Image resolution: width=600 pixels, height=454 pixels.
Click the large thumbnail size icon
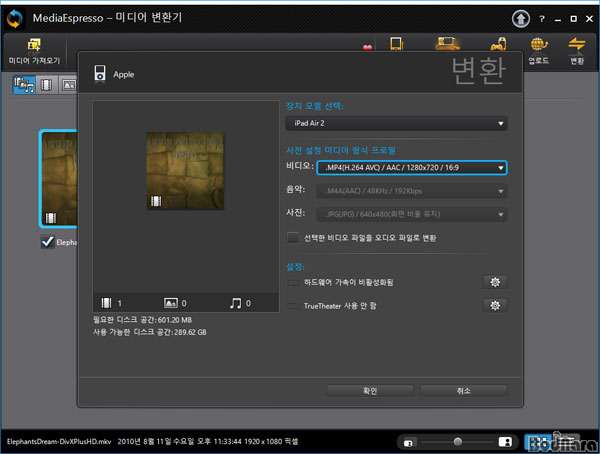pyautogui.click(x=505, y=442)
